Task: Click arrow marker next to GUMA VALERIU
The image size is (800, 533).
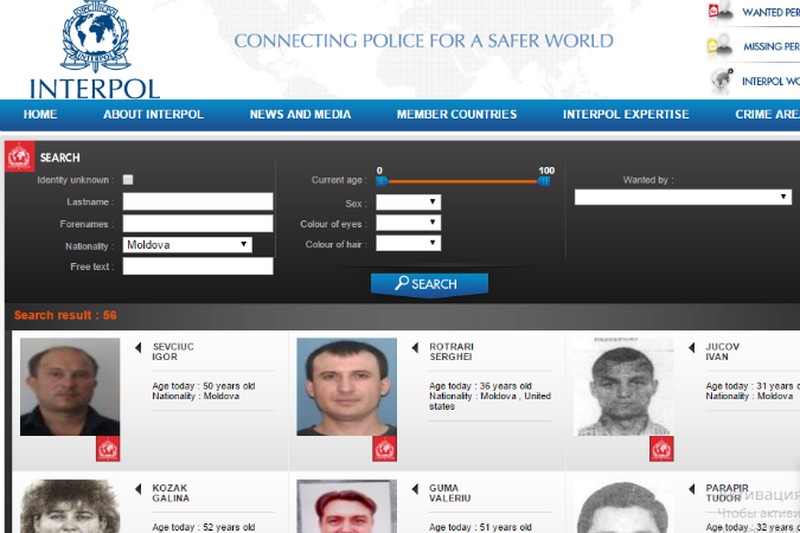Action: point(414,489)
